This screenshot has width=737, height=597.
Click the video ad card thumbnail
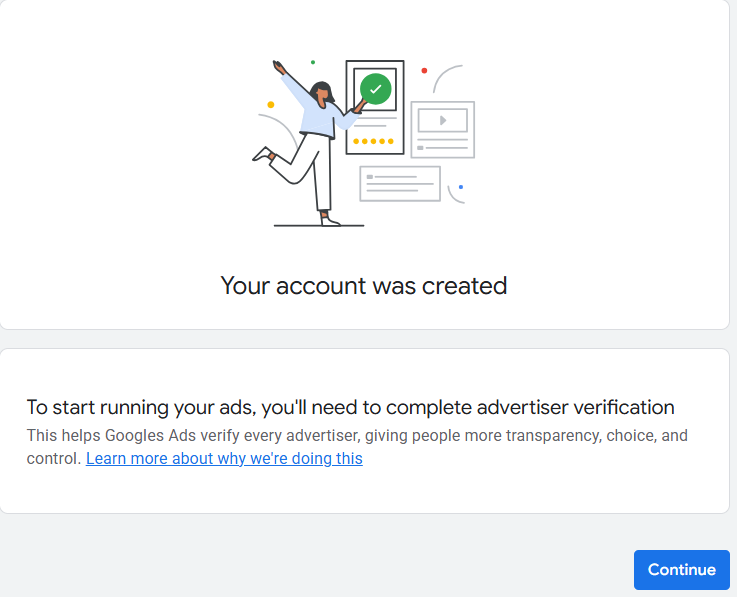pos(443,120)
